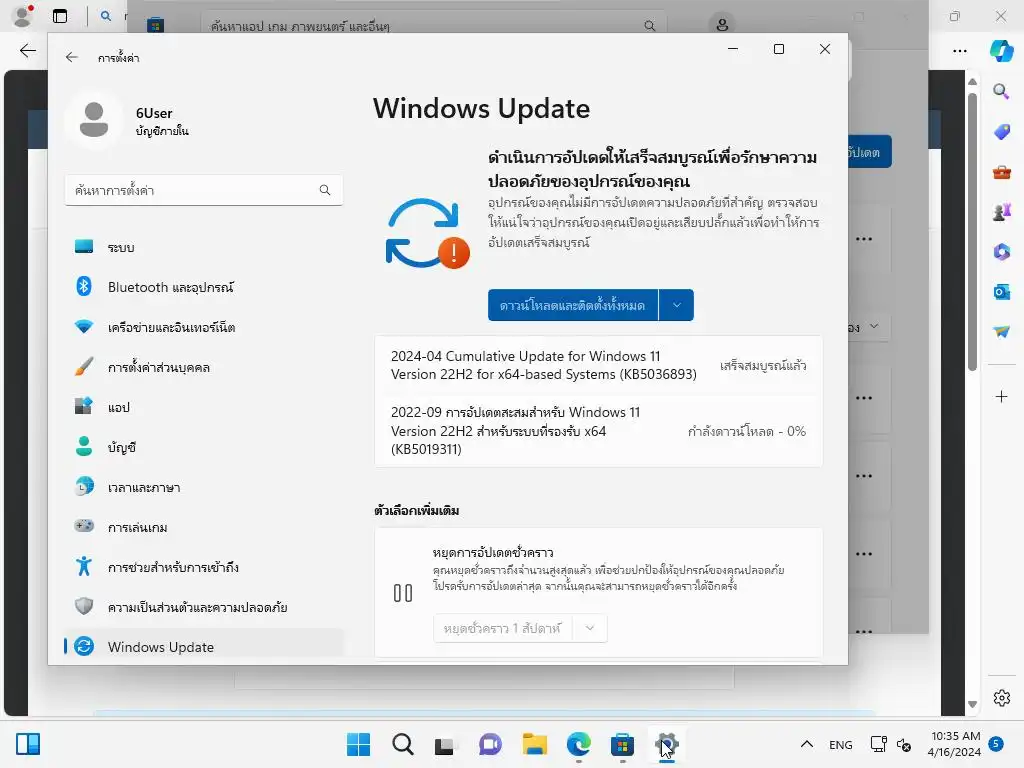
Task: Open หยุดชั่วคราว 1 สัปดาห์ pause button
Action: pos(502,628)
